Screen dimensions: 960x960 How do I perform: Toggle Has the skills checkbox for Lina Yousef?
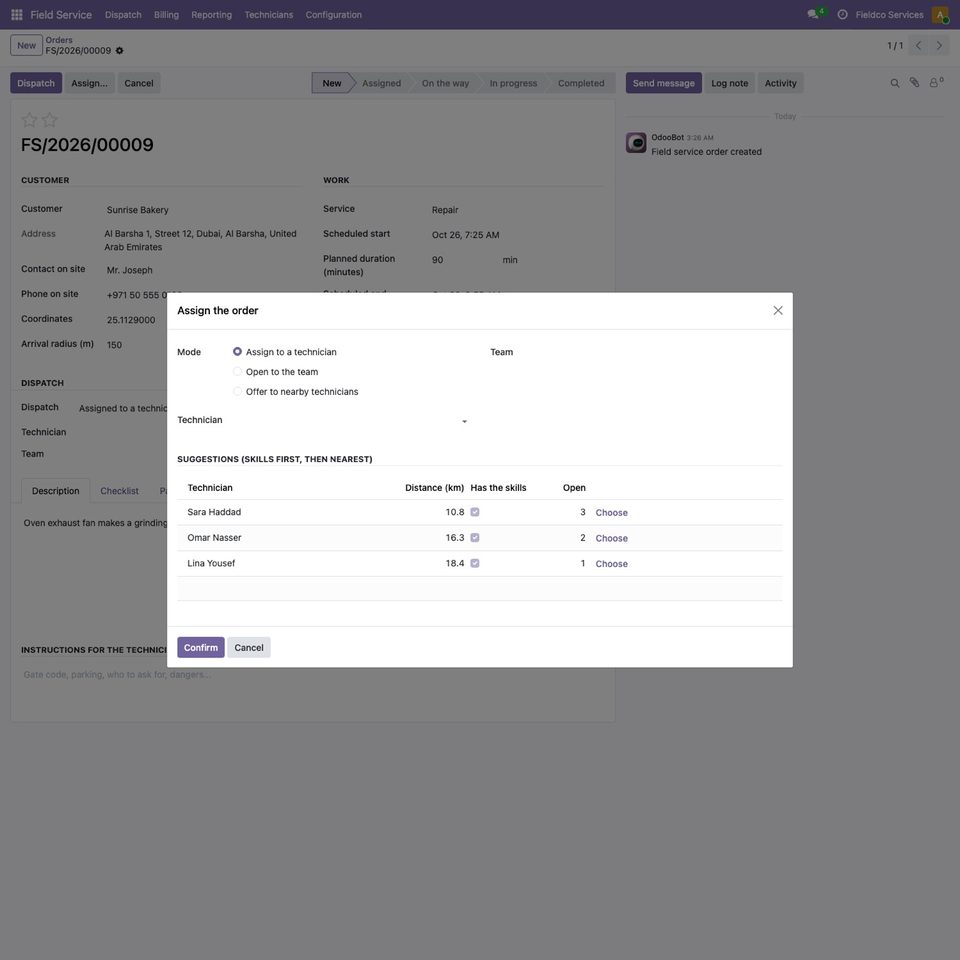click(x=475, y=563)
